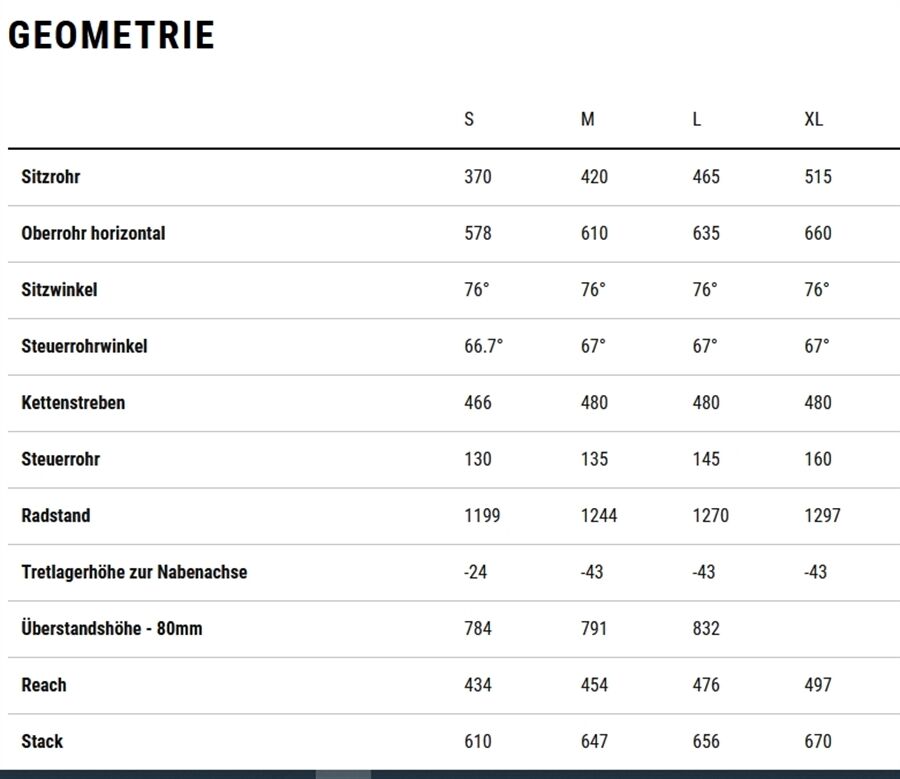
Task: Click the Sitzwinkel row label
Action: (59, 289)
